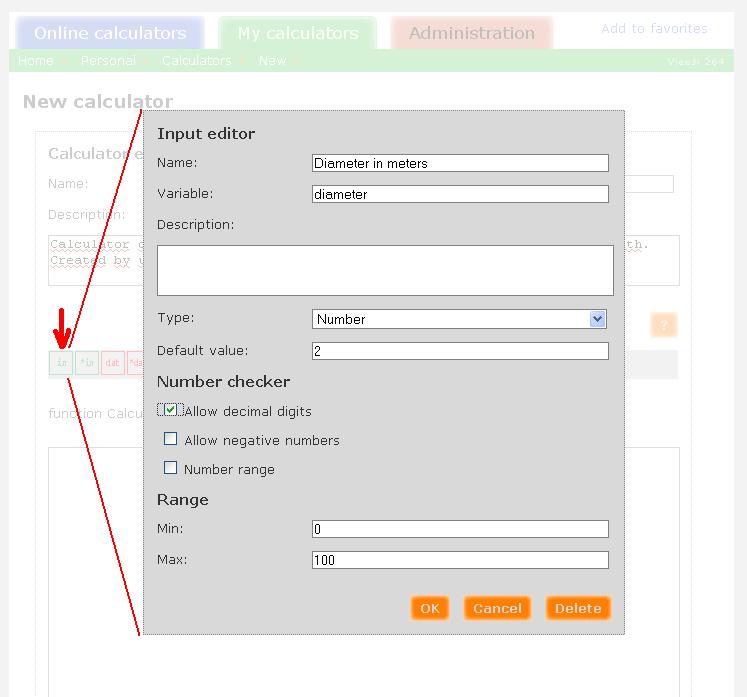Switch to My calculators tab
This screenshot has width=747, height=697.
298,33
